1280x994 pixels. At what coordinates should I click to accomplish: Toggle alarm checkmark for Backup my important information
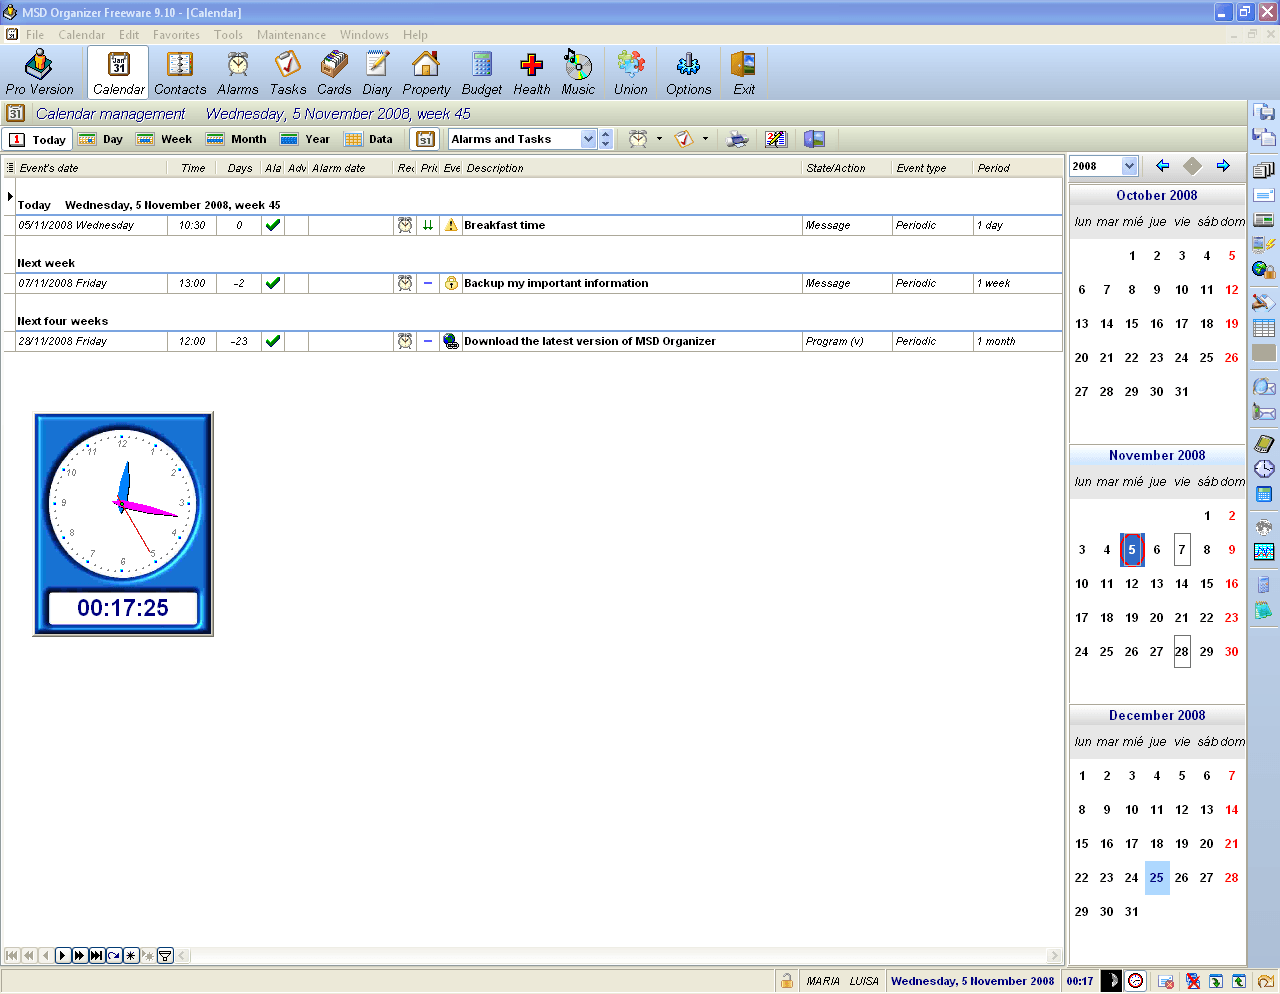pos(272,283)
